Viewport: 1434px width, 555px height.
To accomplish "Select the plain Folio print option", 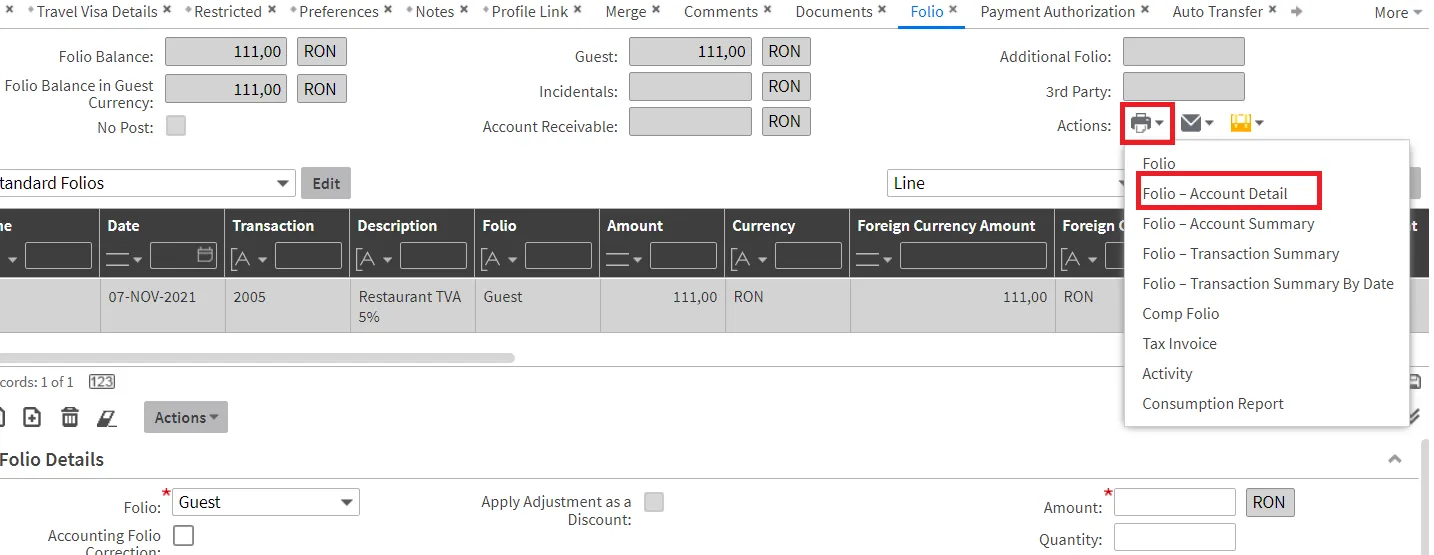I will click(x=1159, y=164).
